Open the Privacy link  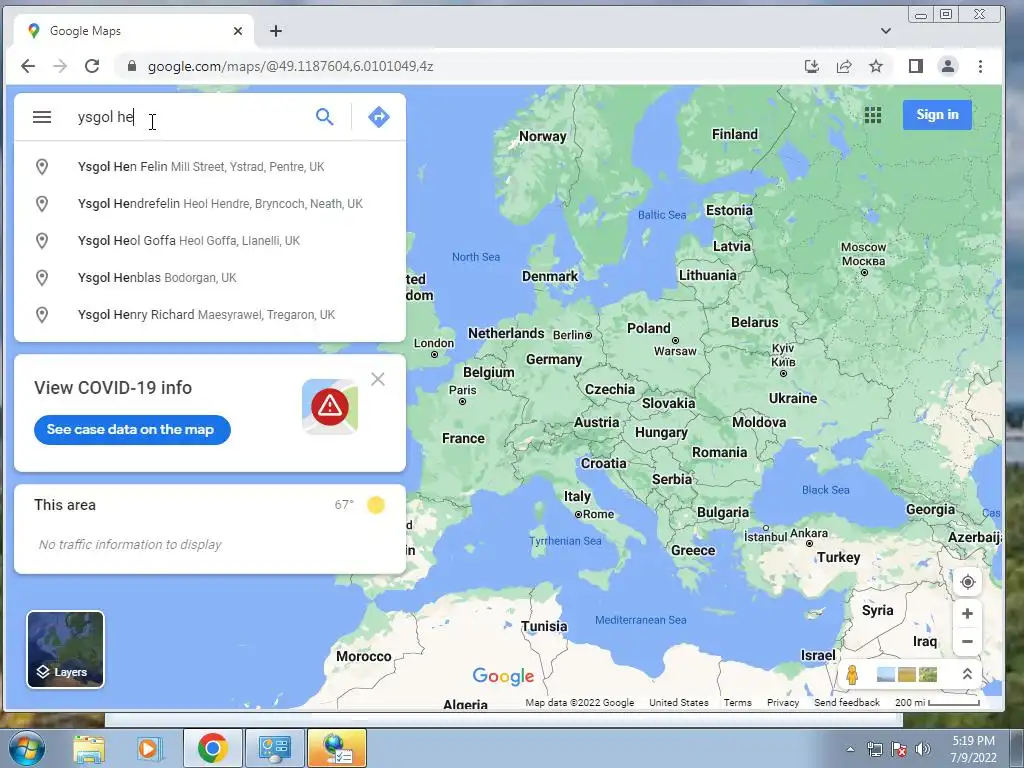(x=783, y=703)
